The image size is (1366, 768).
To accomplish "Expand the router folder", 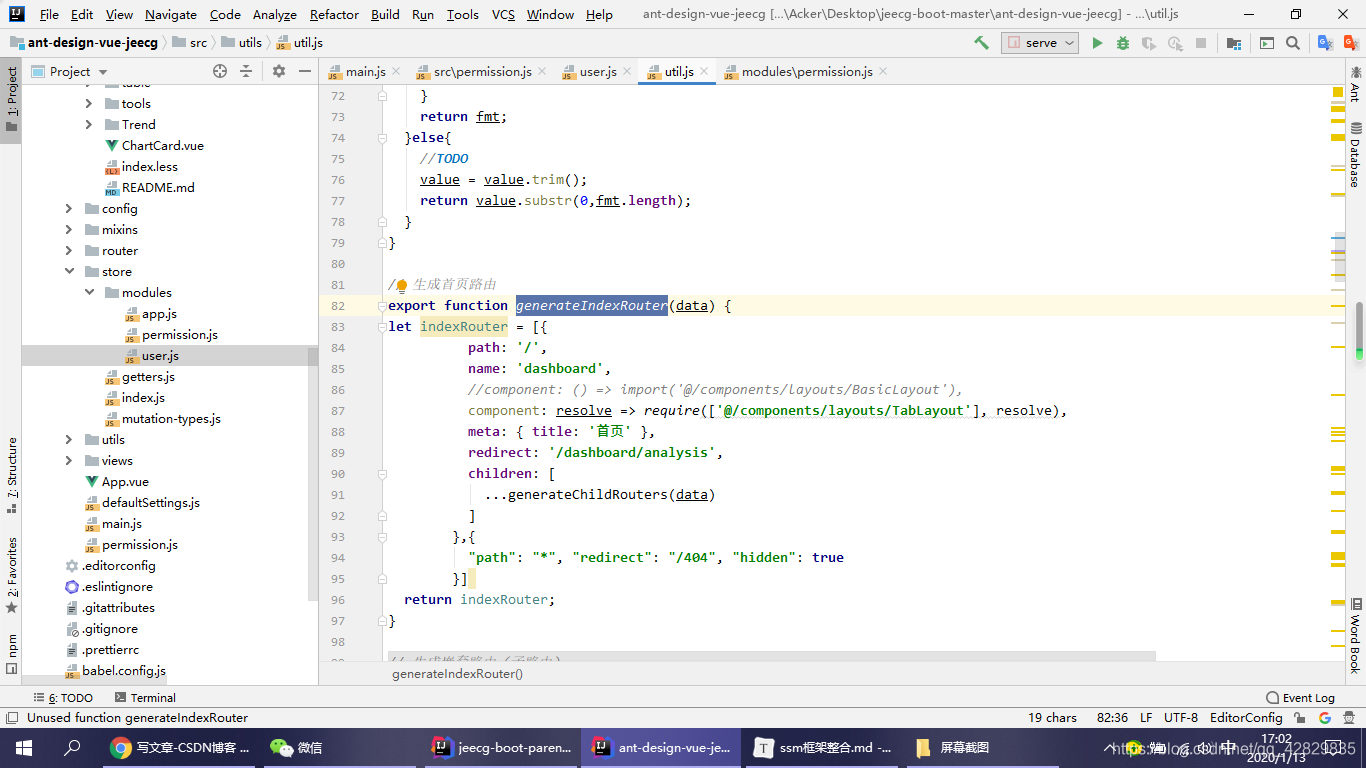I will pos(69,250).
